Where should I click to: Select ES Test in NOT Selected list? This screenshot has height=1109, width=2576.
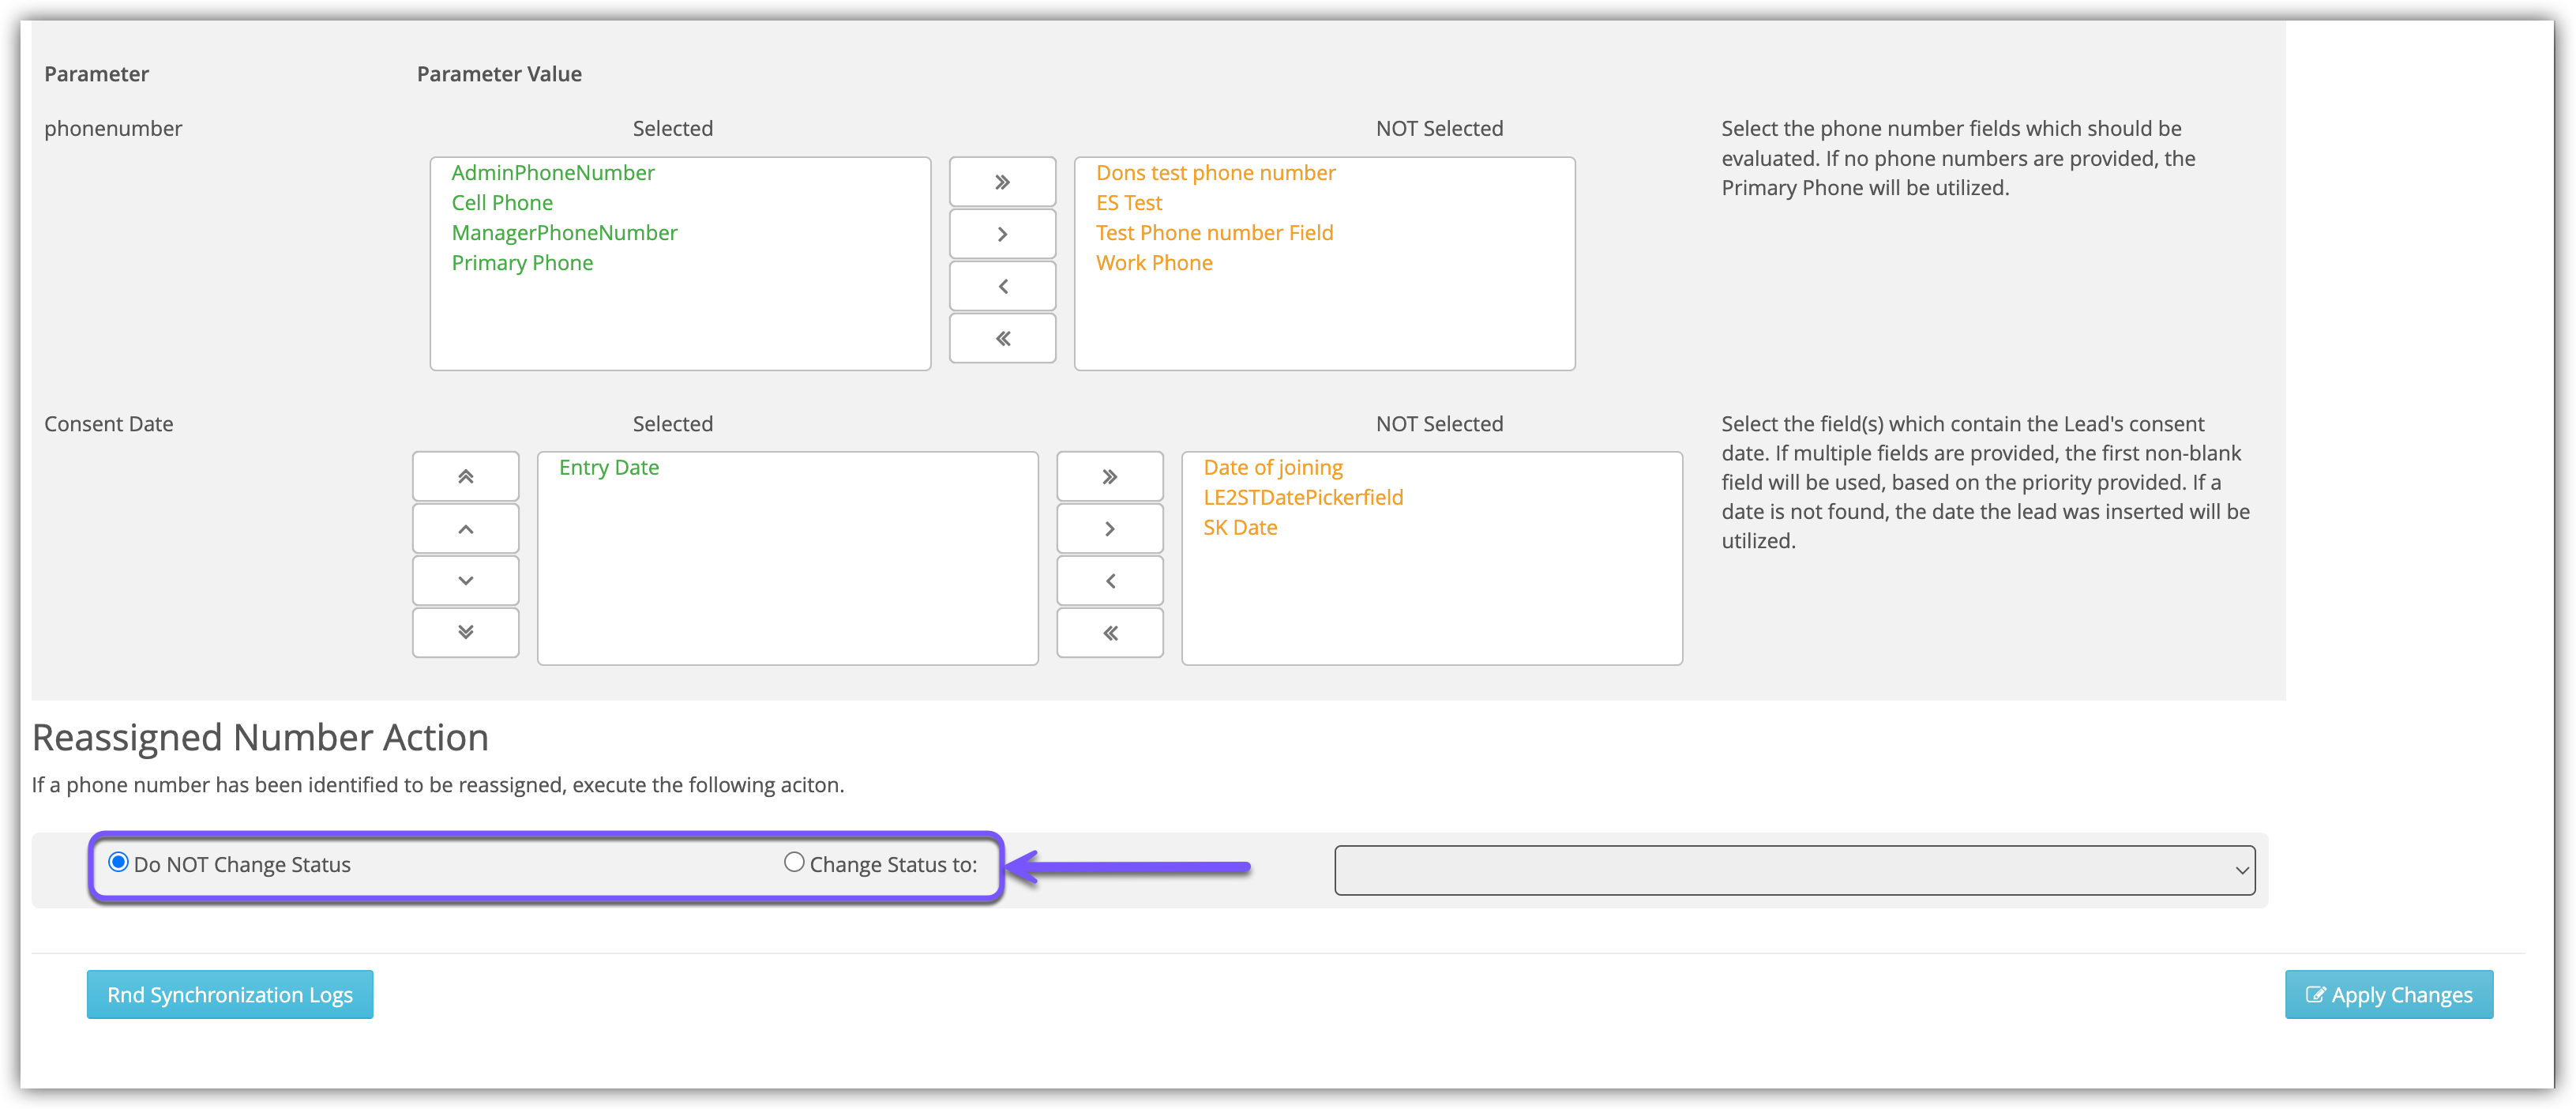coord(1129,203)
